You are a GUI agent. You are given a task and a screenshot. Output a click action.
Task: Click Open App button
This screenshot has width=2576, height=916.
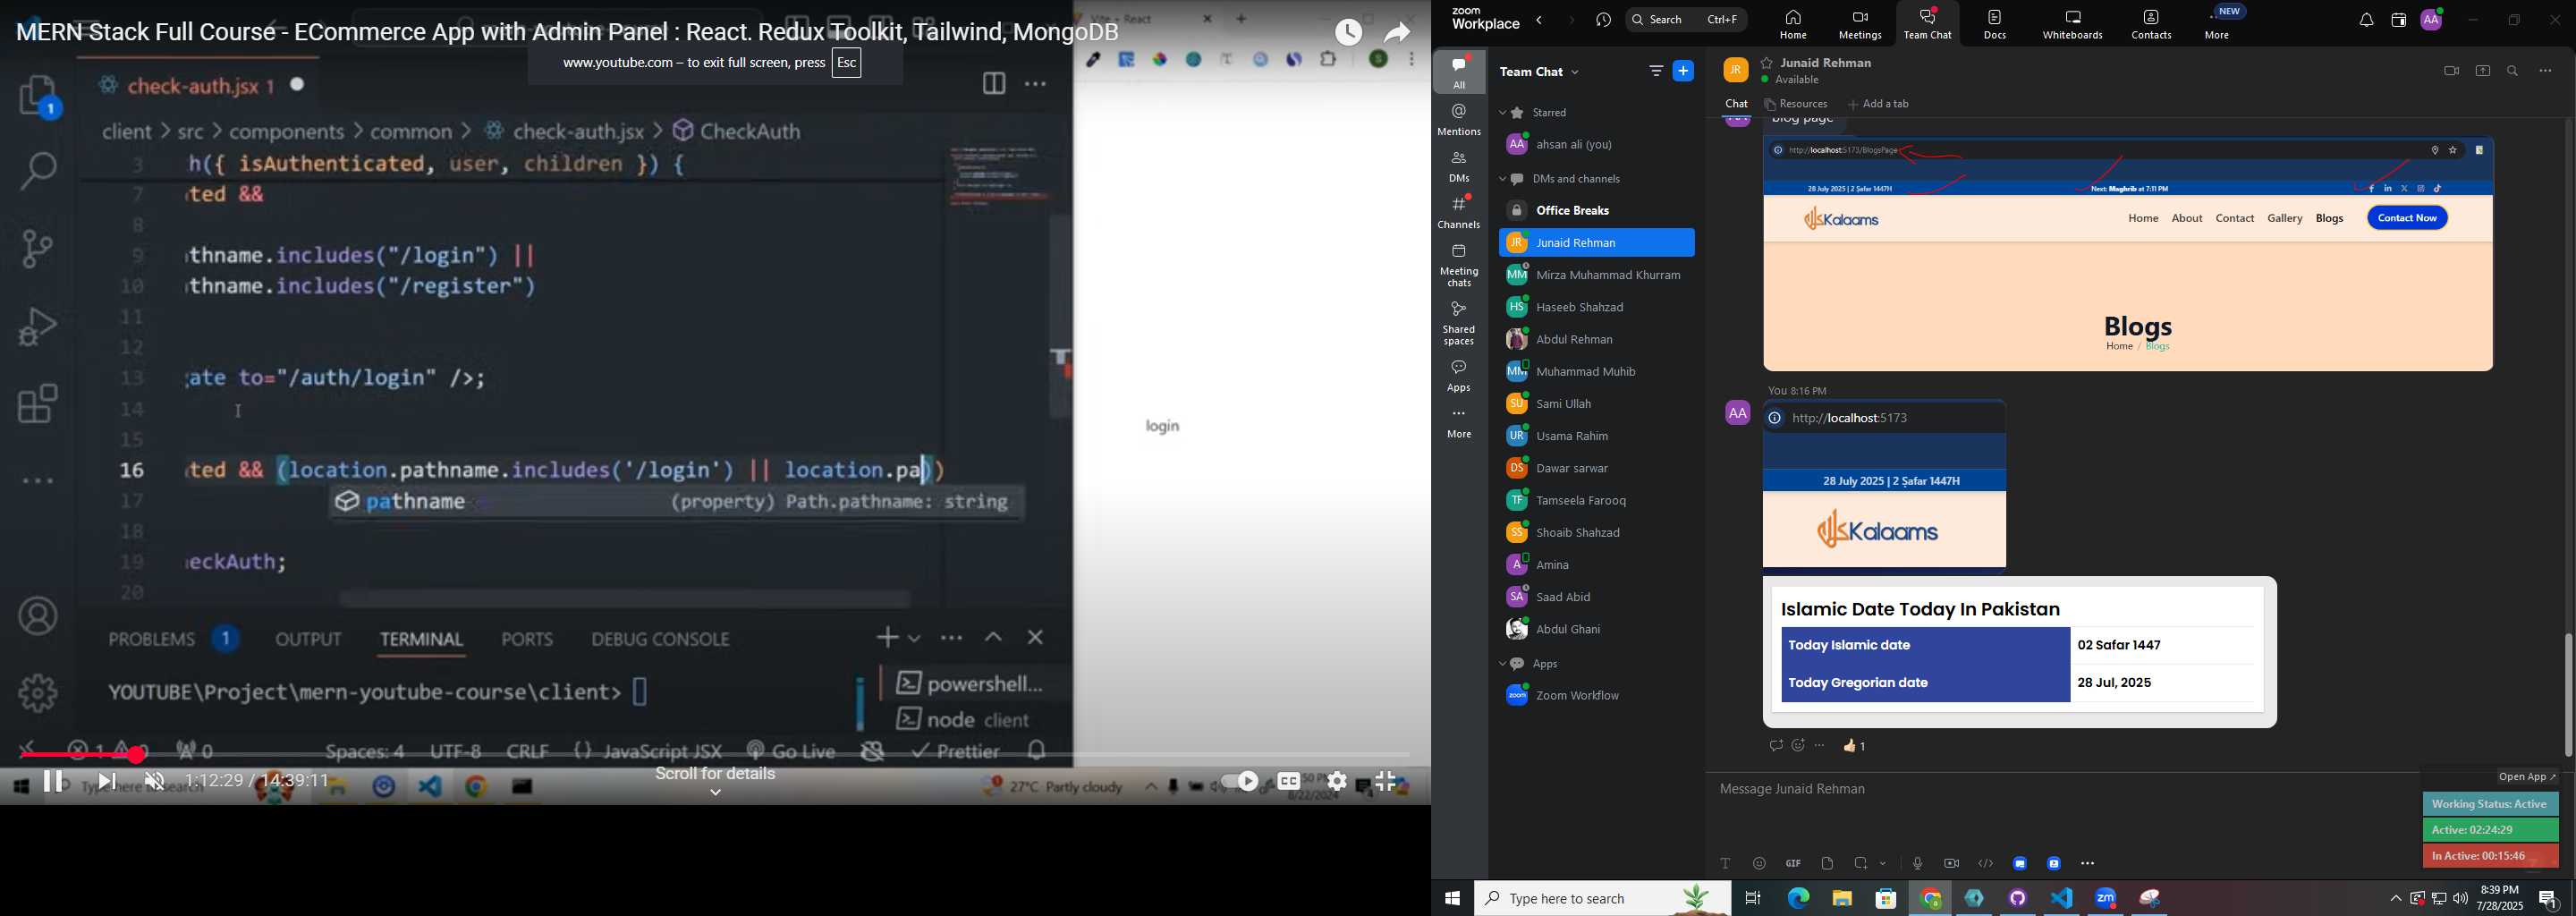[x=2526, y=777]
